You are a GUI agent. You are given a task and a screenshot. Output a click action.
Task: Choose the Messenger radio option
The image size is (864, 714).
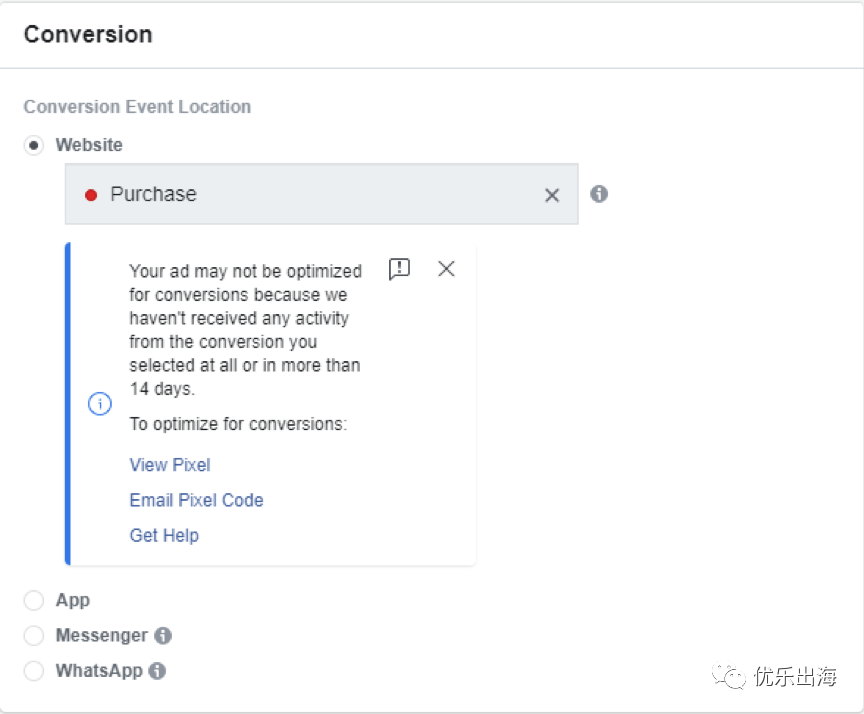[x=35, y=636]
